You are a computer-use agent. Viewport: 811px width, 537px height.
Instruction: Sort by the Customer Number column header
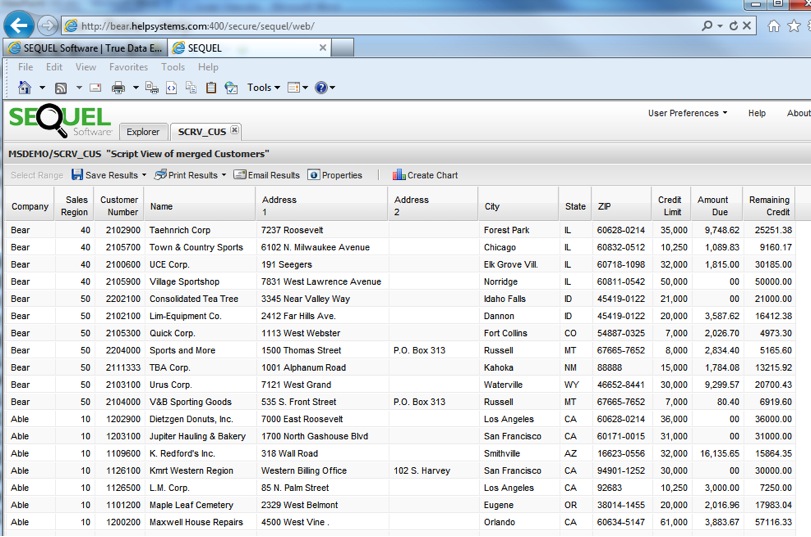pyautogui.click(x=119, y=206)
